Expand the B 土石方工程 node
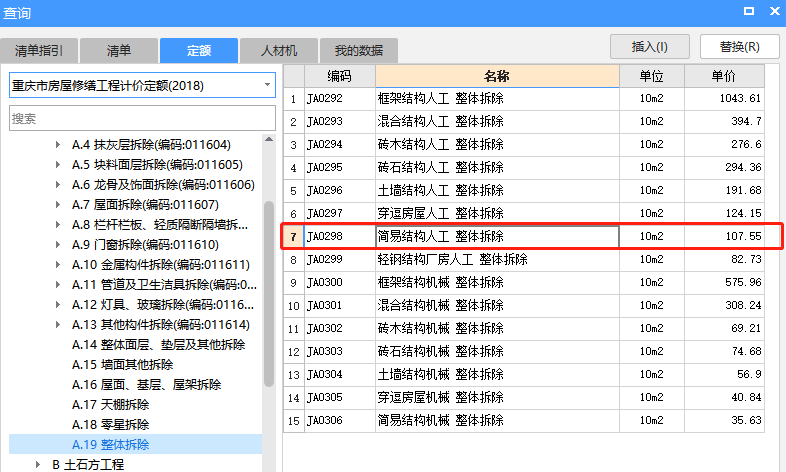Viewport: 786px width, 472px height. tap(38, 464)
